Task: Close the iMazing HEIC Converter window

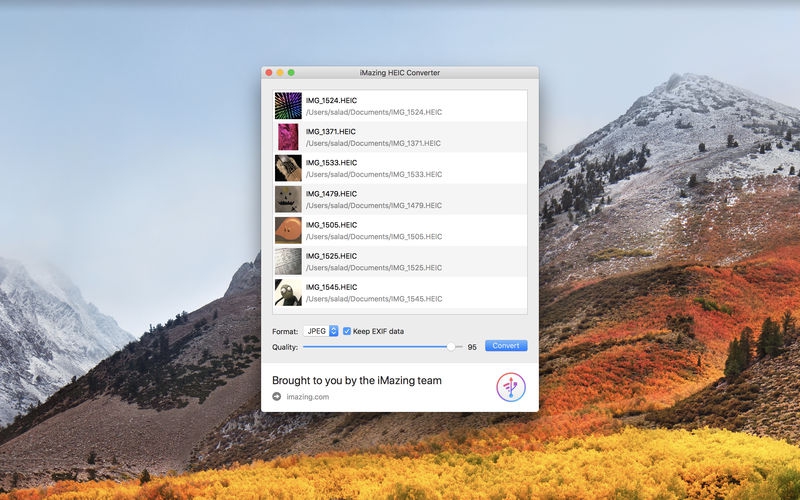Action: point(269,72)
